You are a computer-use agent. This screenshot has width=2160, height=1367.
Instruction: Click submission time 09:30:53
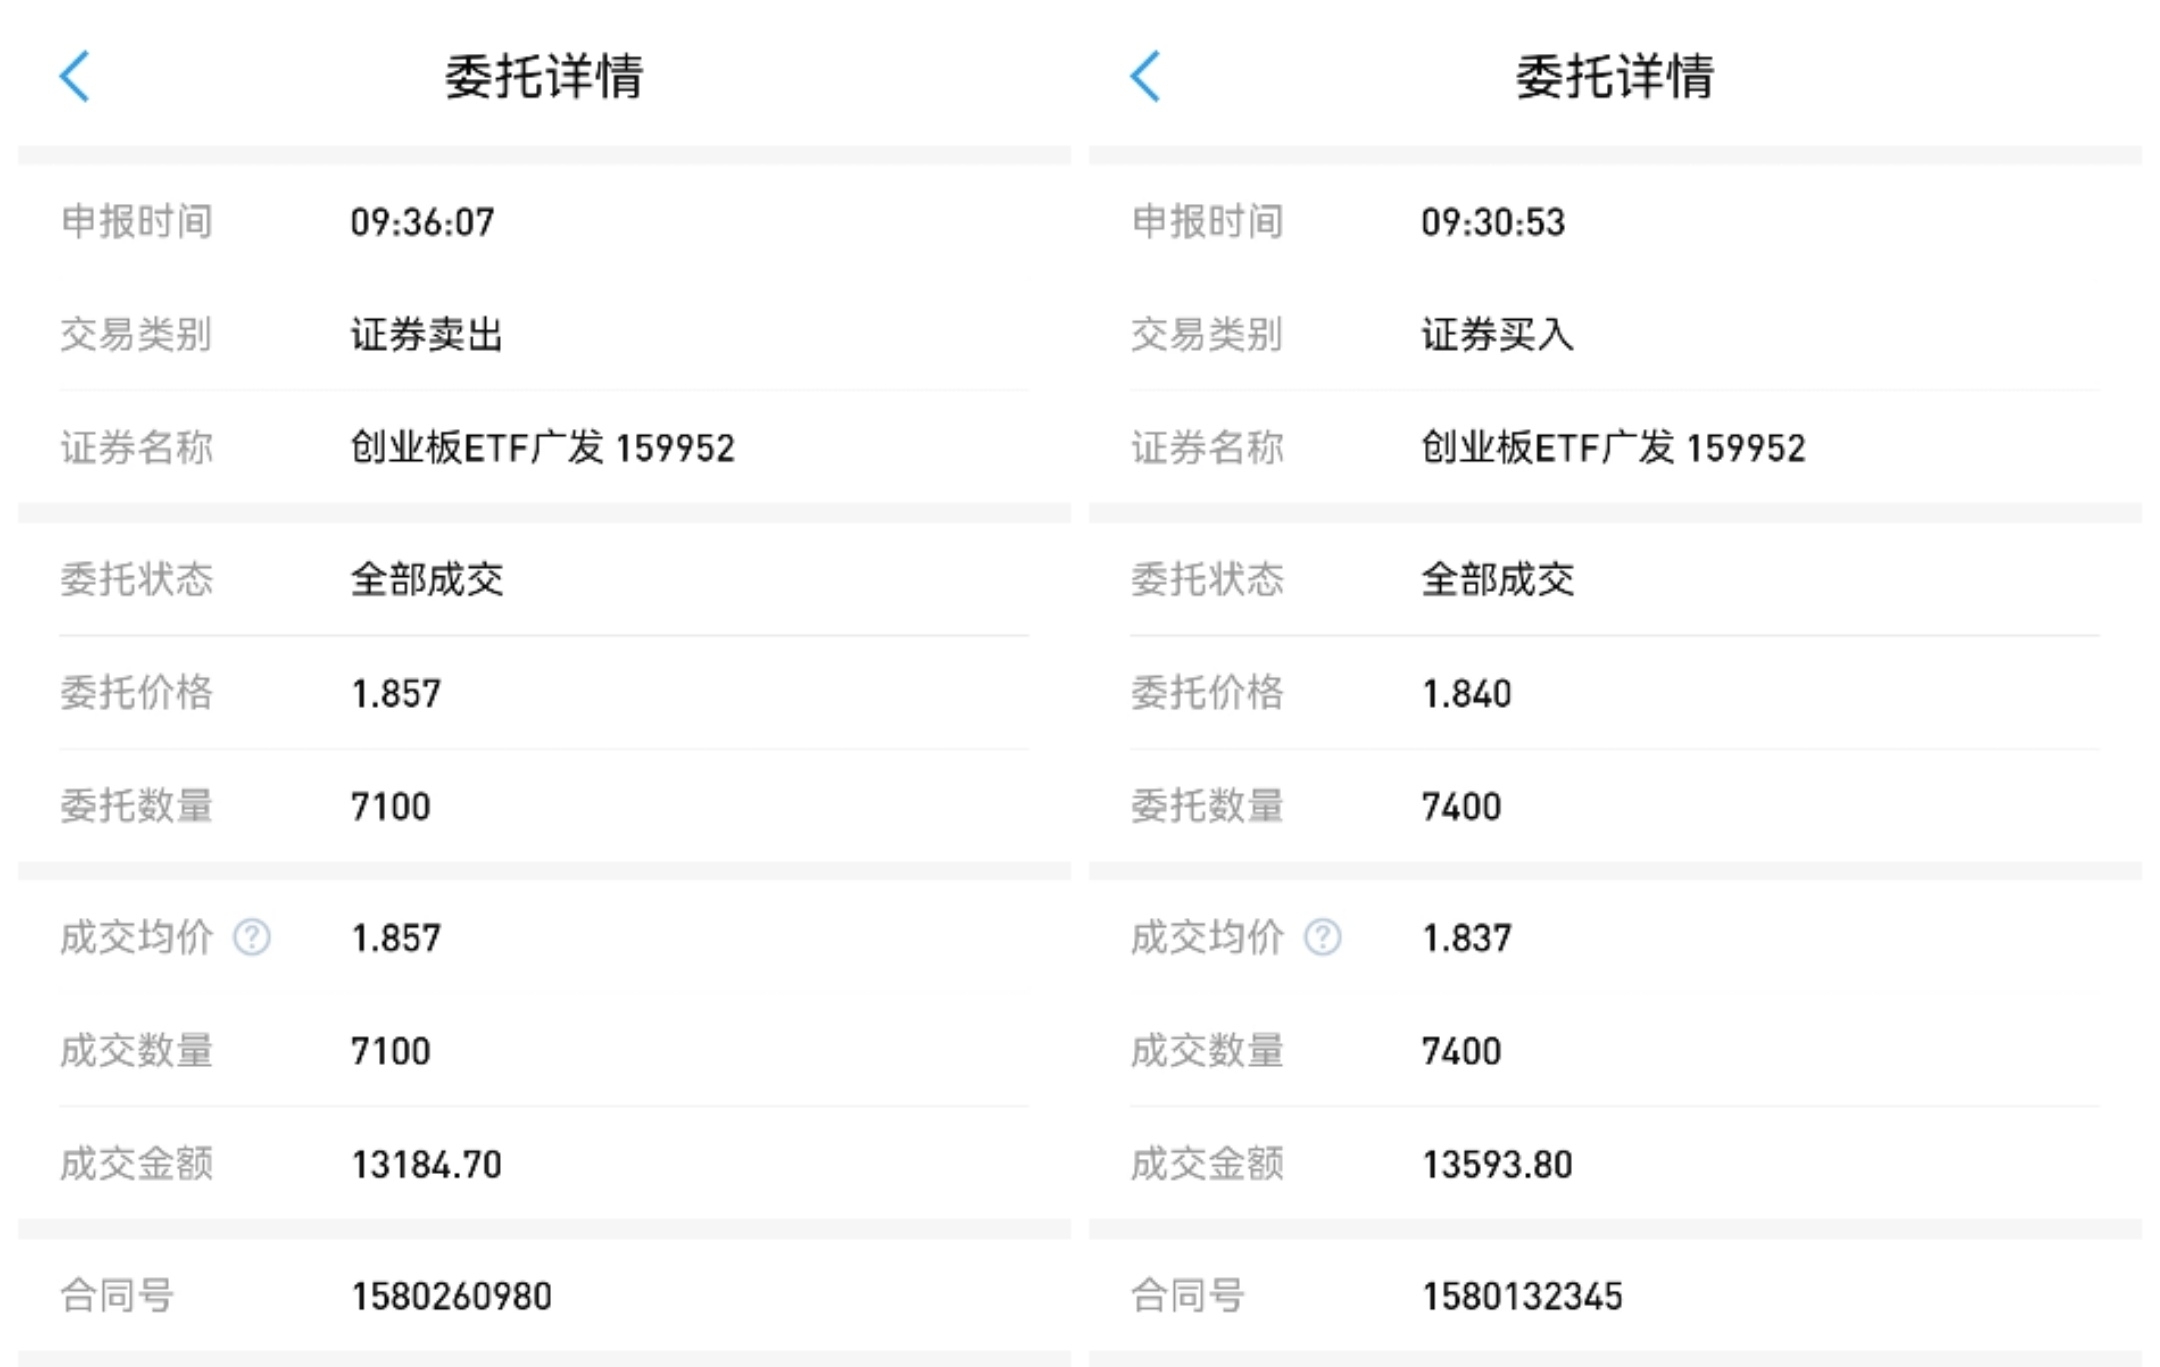(1493, 222)
